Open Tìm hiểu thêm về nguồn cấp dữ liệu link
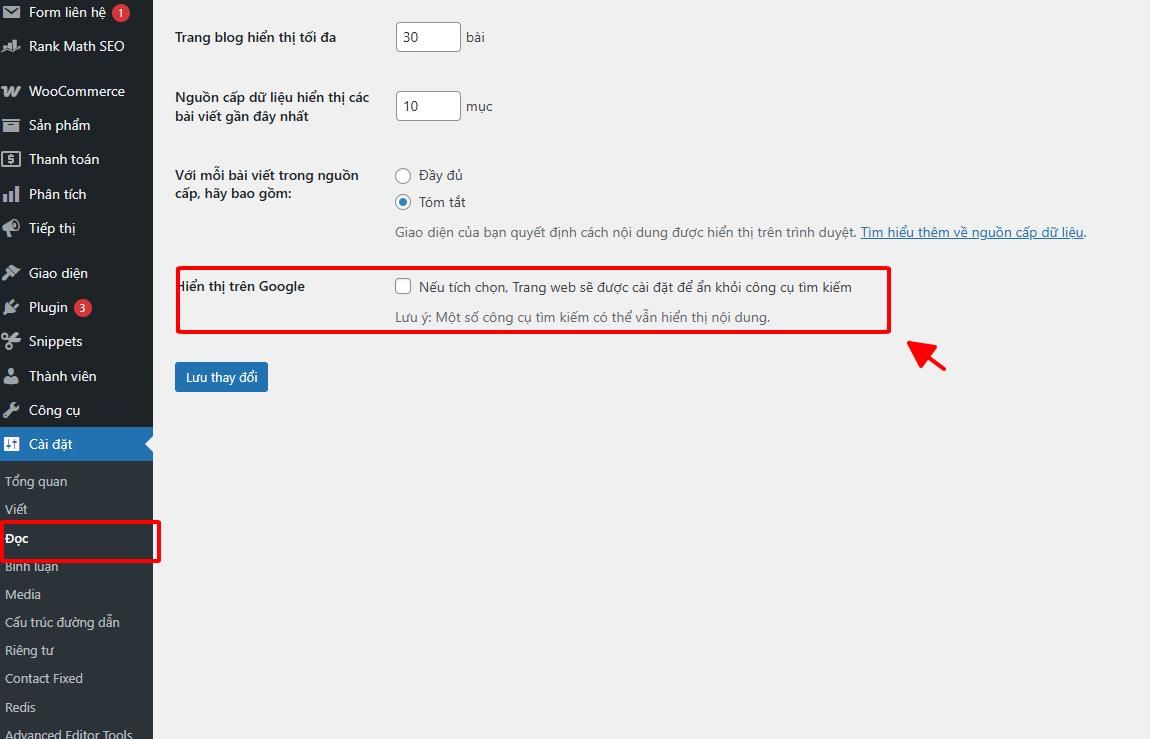The height and width of the screenshot is (739, 1150). 972,232
